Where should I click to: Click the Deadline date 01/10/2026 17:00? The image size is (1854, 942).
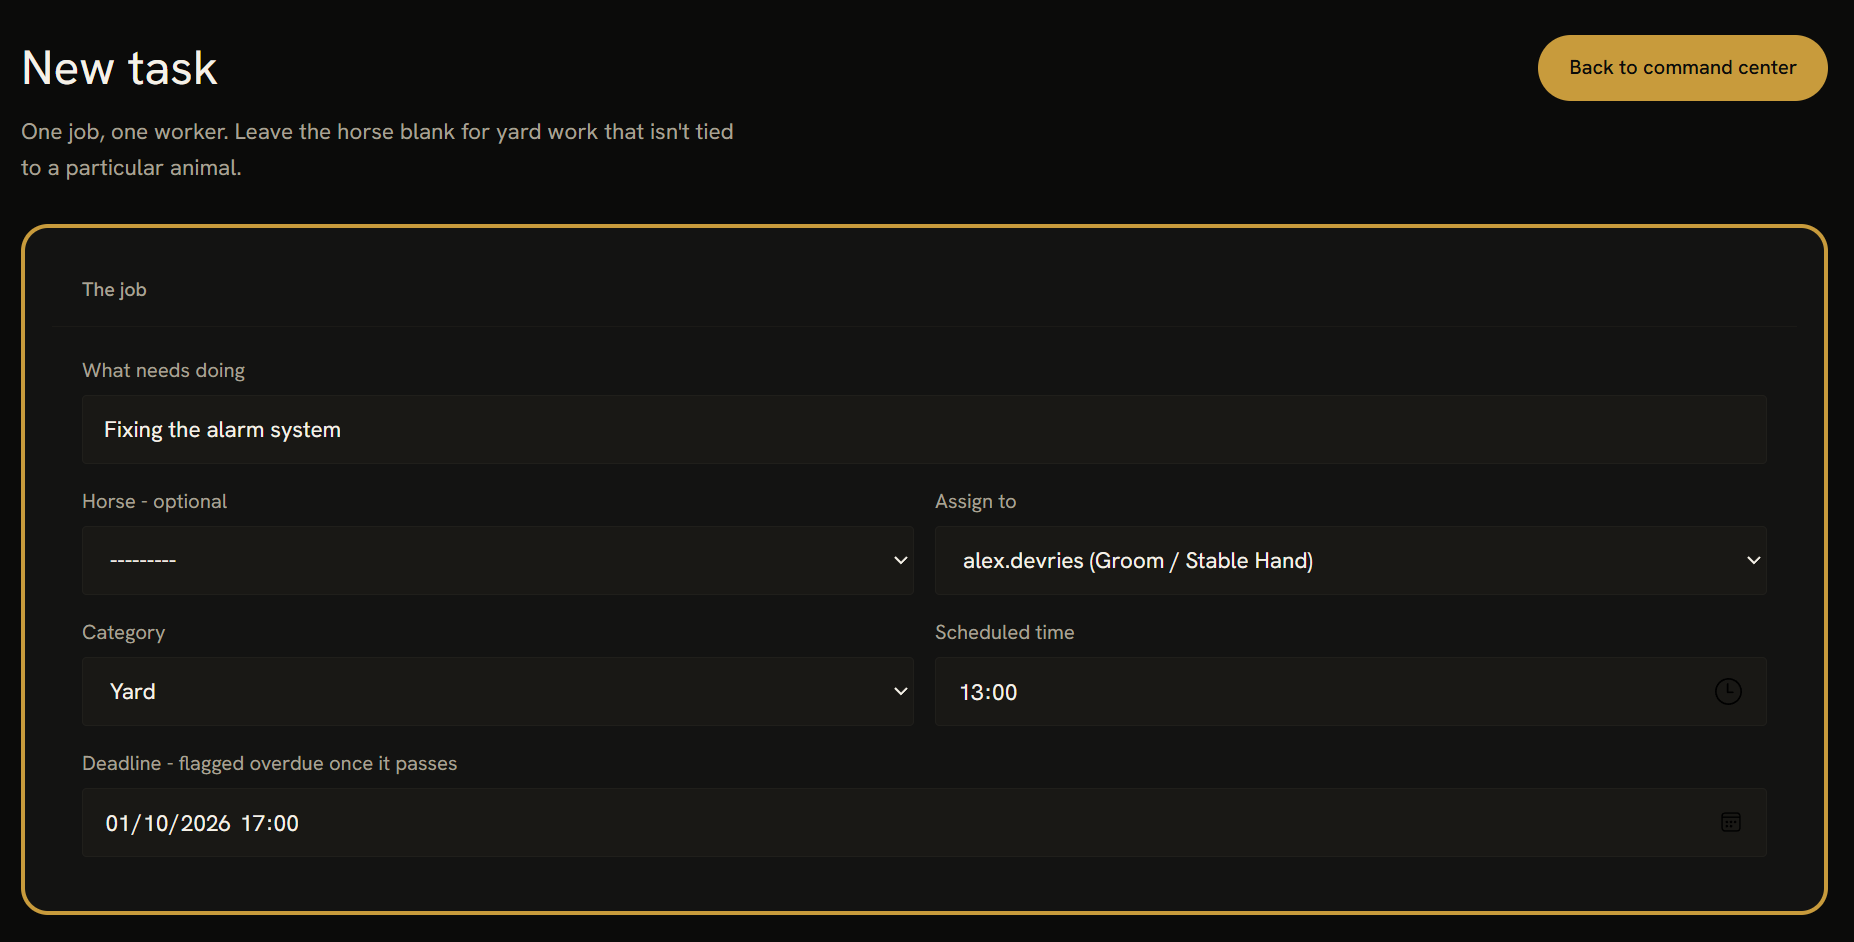pyautogui.click(x=202, y=823)
